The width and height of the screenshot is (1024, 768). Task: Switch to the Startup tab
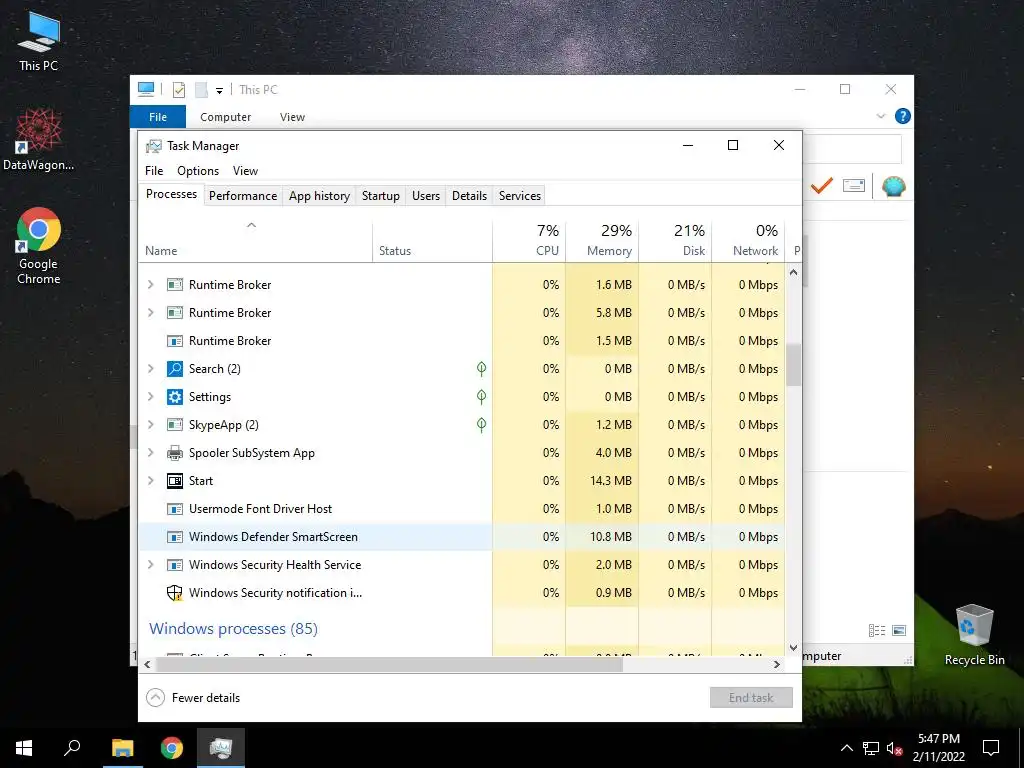(x=381, y=196)
